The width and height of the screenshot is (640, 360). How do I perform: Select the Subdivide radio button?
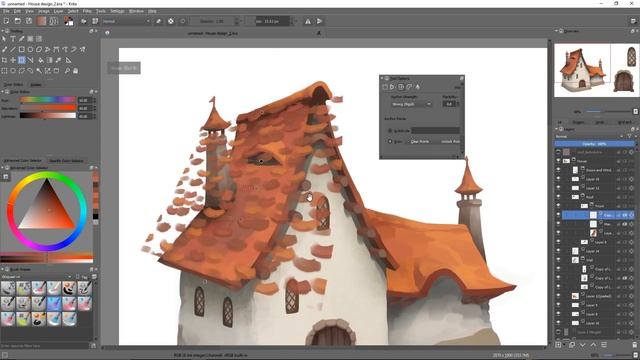coord(390,131)
